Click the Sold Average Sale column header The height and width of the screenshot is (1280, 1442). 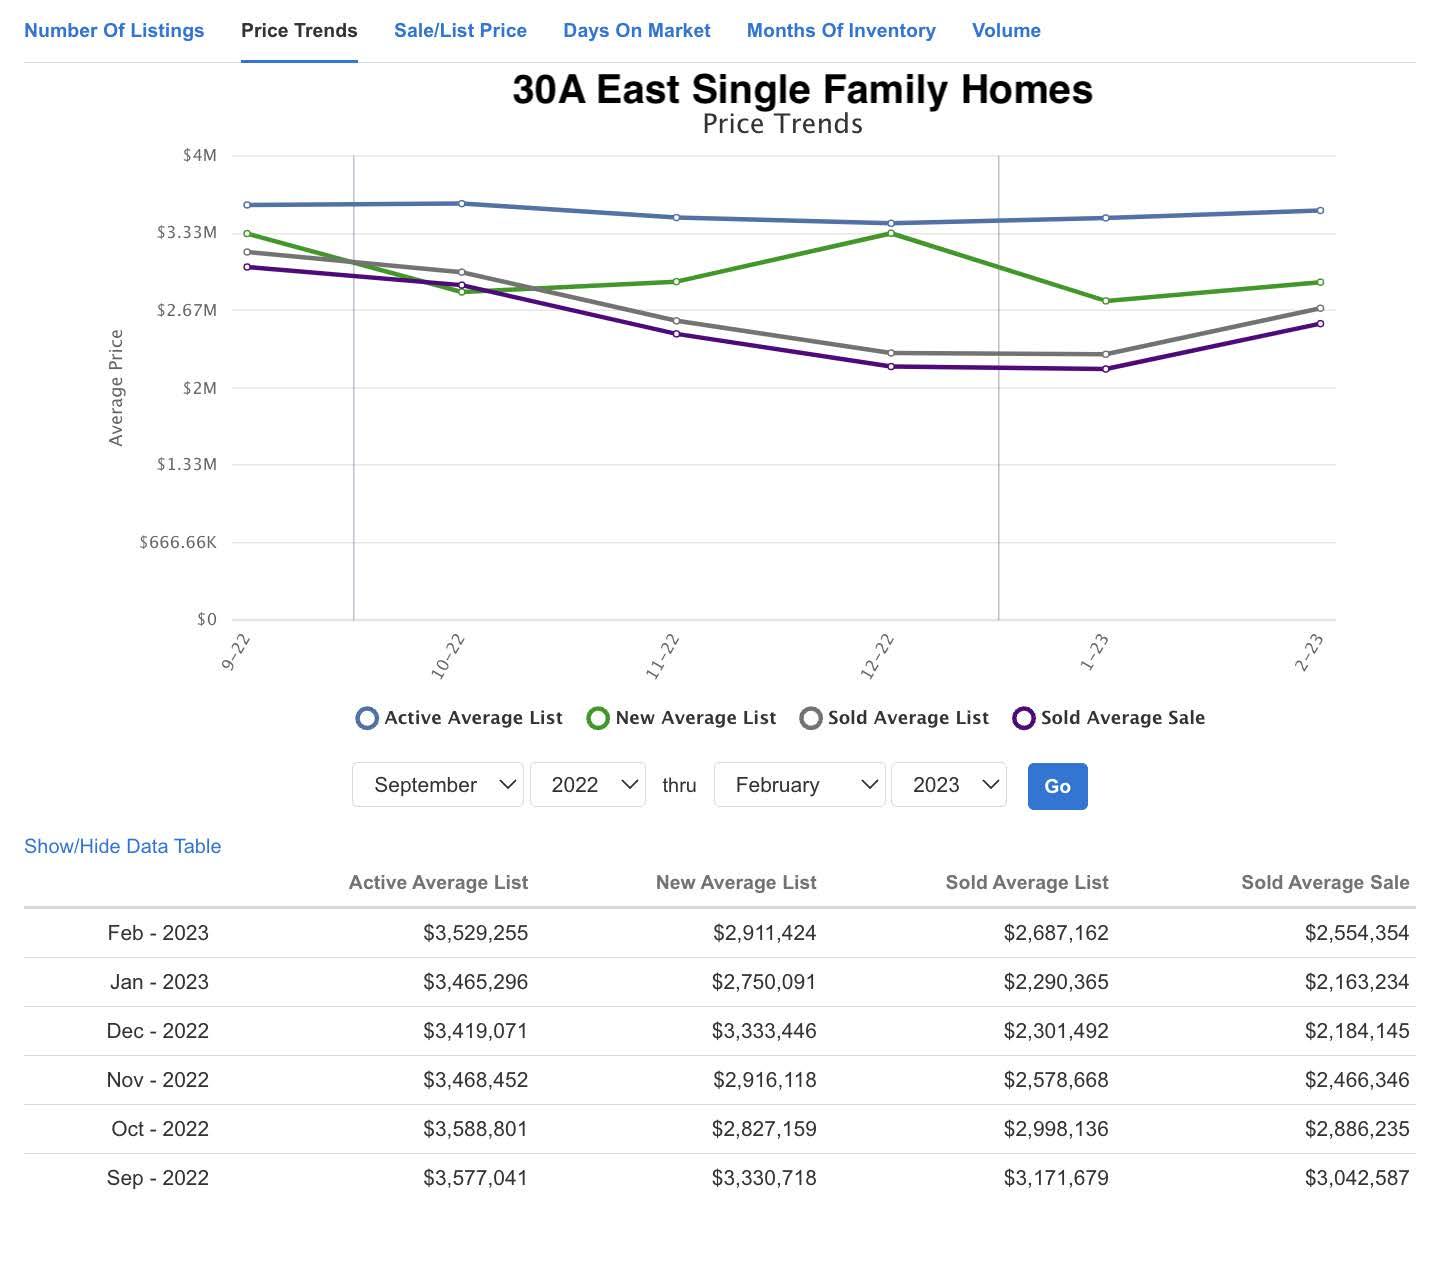pos(1325,883)
